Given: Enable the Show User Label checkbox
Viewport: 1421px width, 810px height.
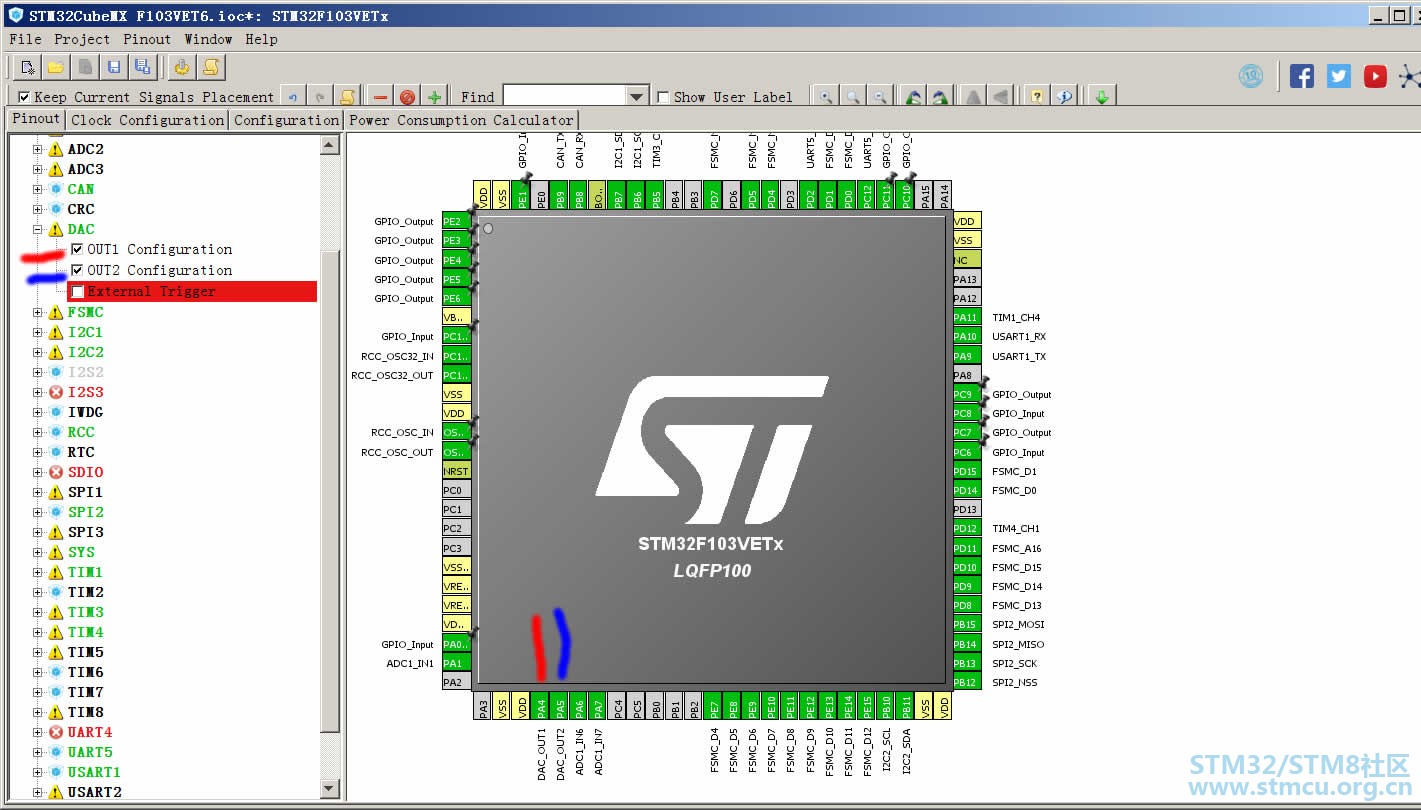Looking at the screenshot, I should click(663, 97).
